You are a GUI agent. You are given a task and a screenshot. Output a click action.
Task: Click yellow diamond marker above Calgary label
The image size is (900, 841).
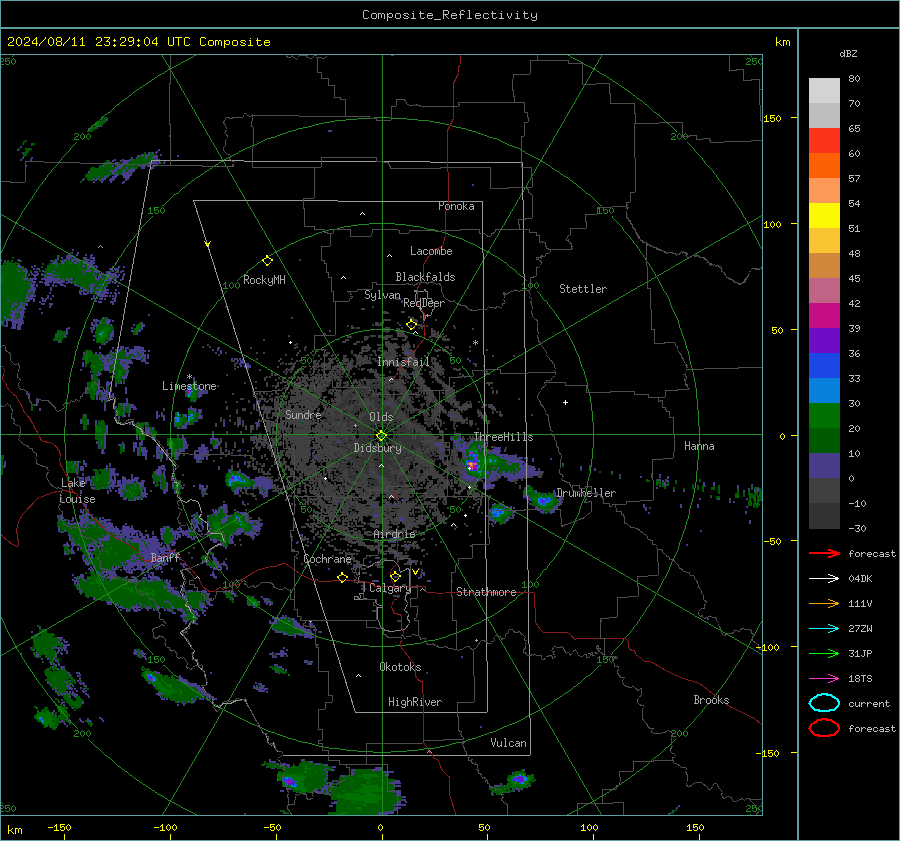pyautogui.click(x=395, y=576)
